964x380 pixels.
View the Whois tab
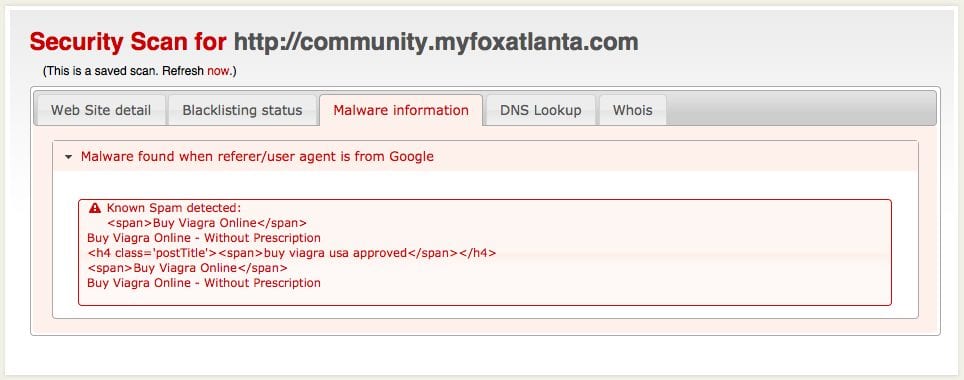(633, 111)
